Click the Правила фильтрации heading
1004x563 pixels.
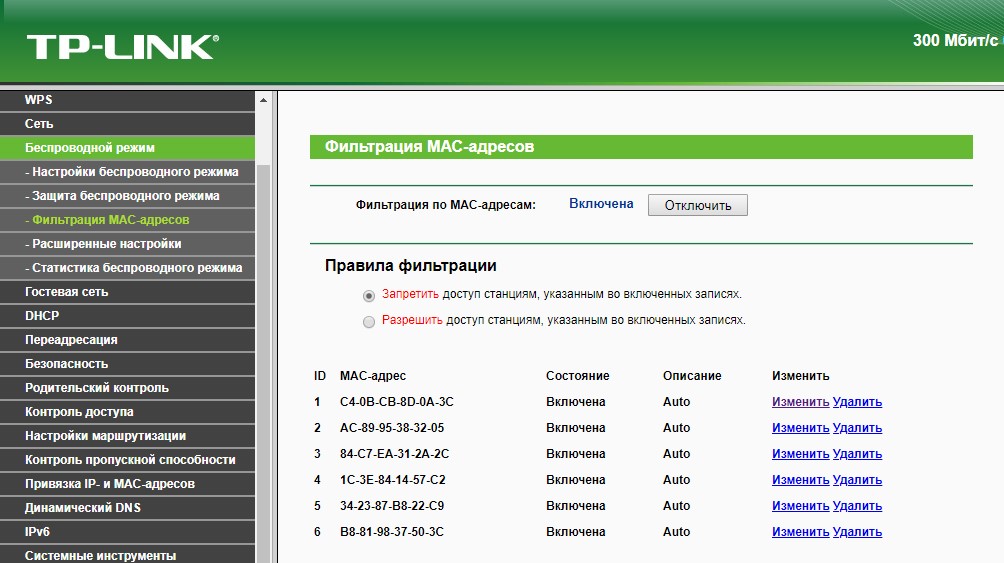coord(410,266)
